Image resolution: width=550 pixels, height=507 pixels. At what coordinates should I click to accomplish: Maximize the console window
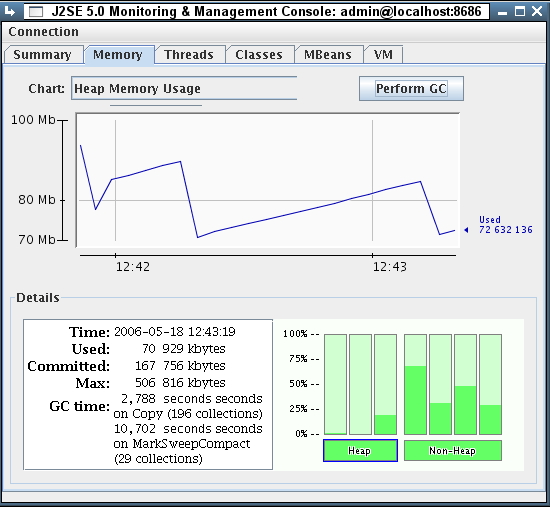click(520, 12)
